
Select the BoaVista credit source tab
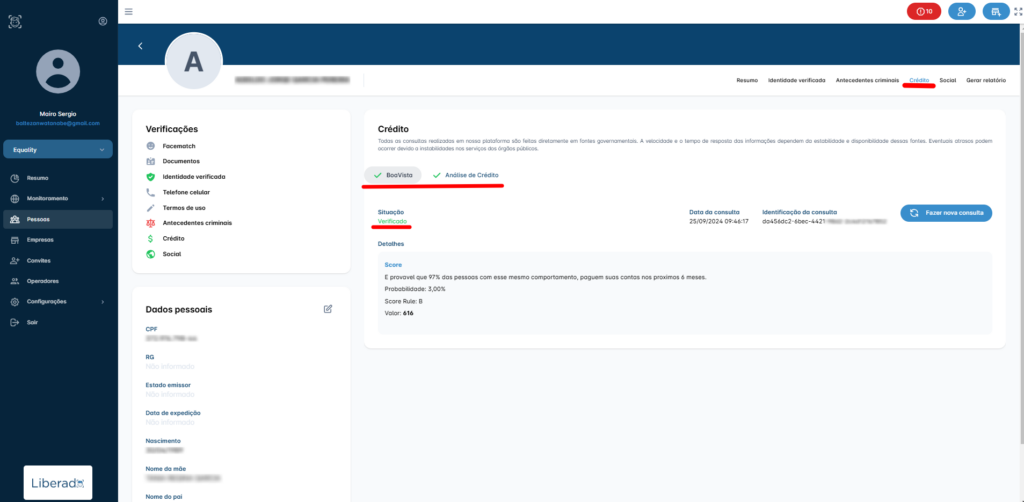[392, 175]
